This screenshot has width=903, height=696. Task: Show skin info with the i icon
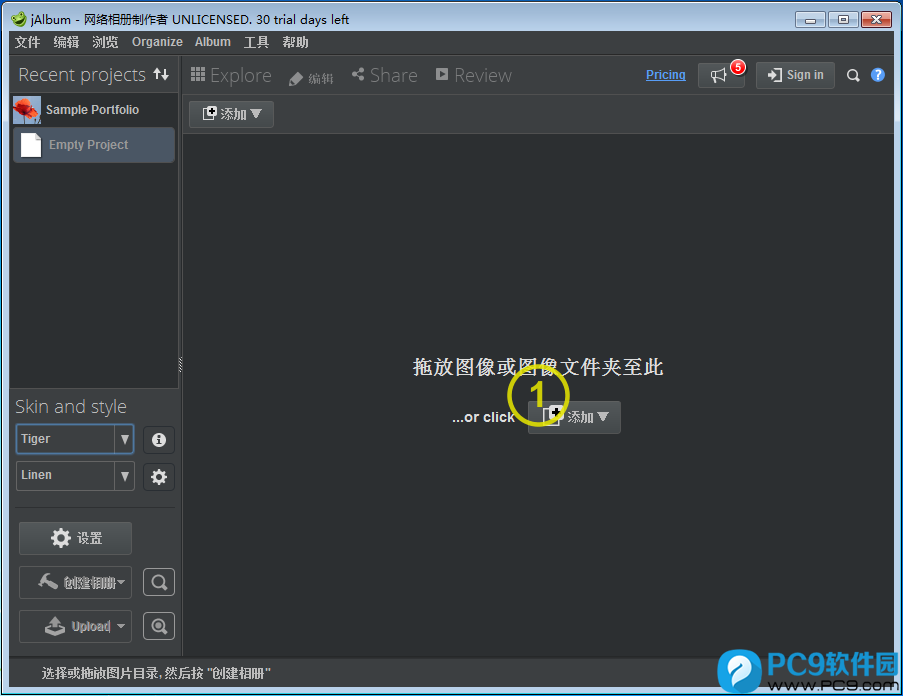pyautogui.click(x=159, y=440)
